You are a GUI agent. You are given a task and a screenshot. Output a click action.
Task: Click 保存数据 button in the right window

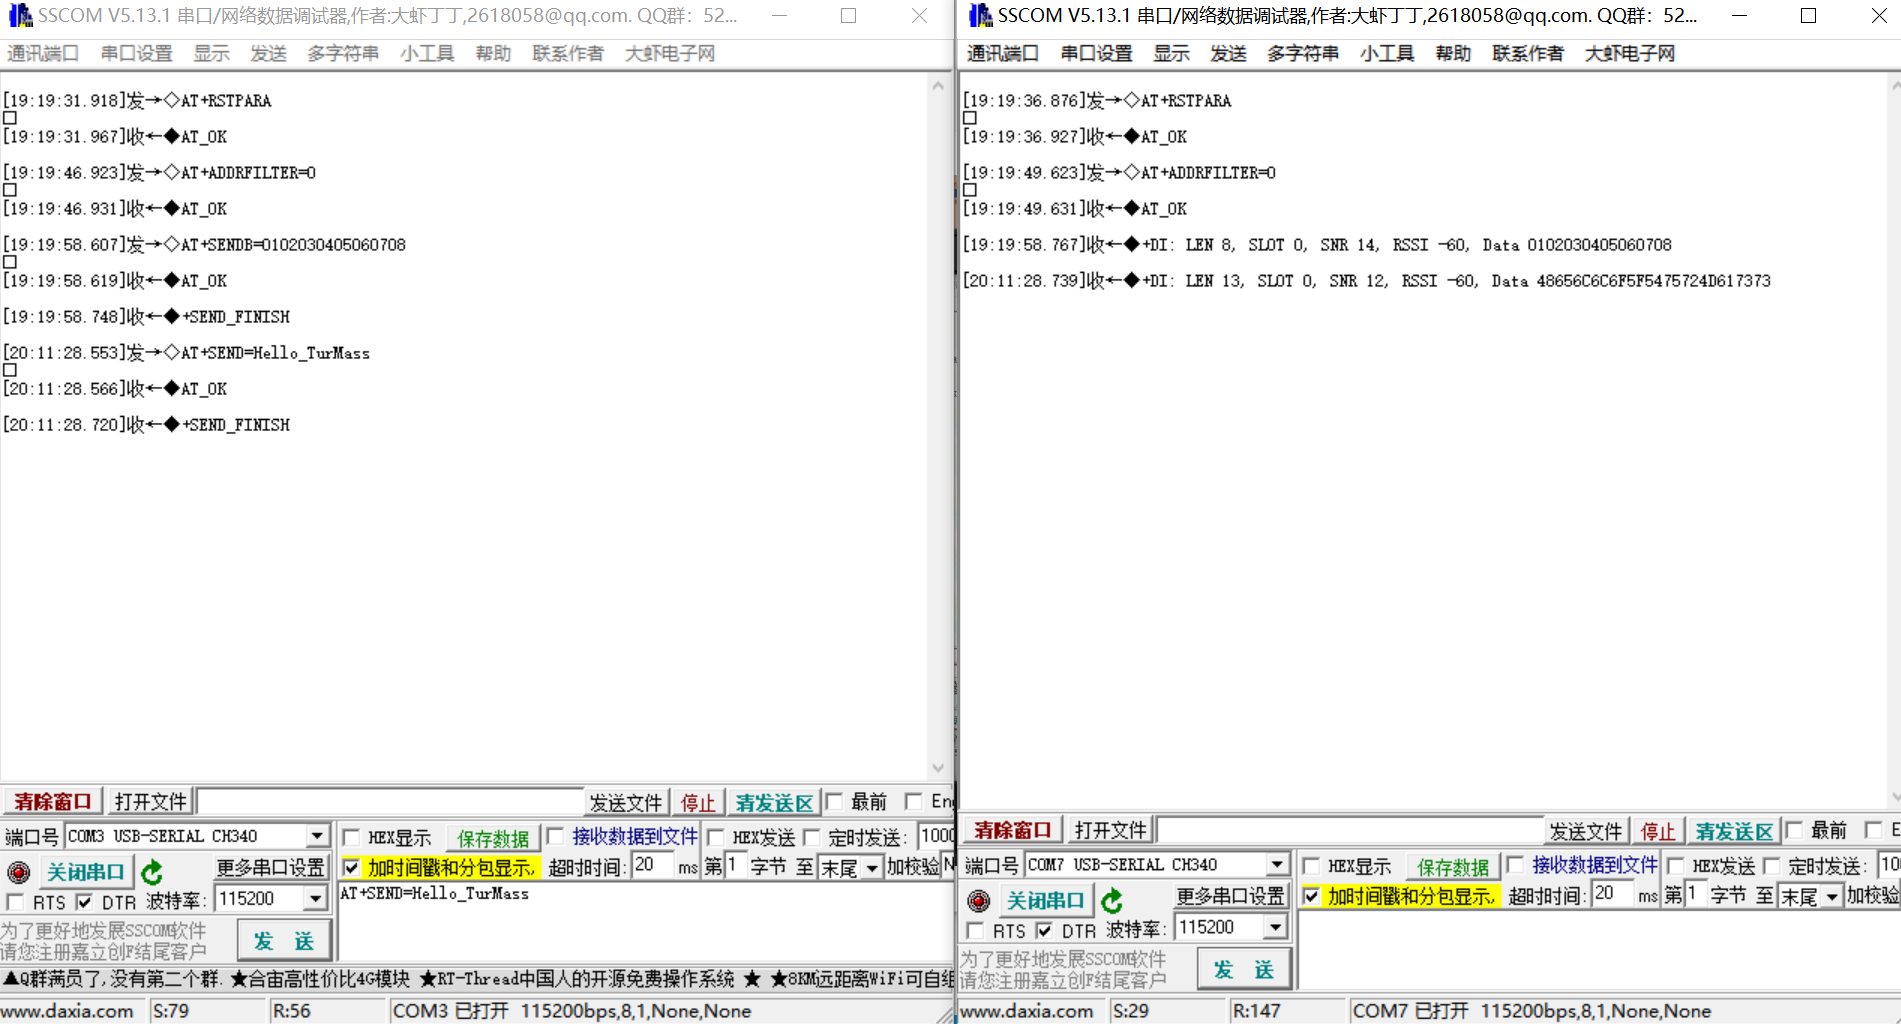click(1453, 867)
